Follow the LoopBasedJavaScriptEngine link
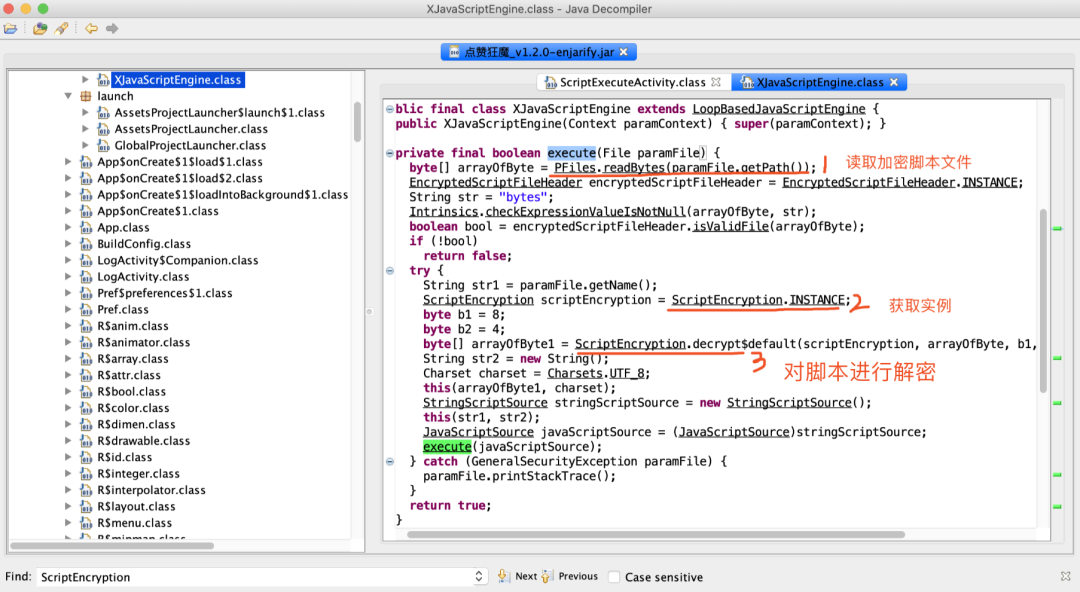The width and height of the screenshot is (1080, 592). (779, 109)
